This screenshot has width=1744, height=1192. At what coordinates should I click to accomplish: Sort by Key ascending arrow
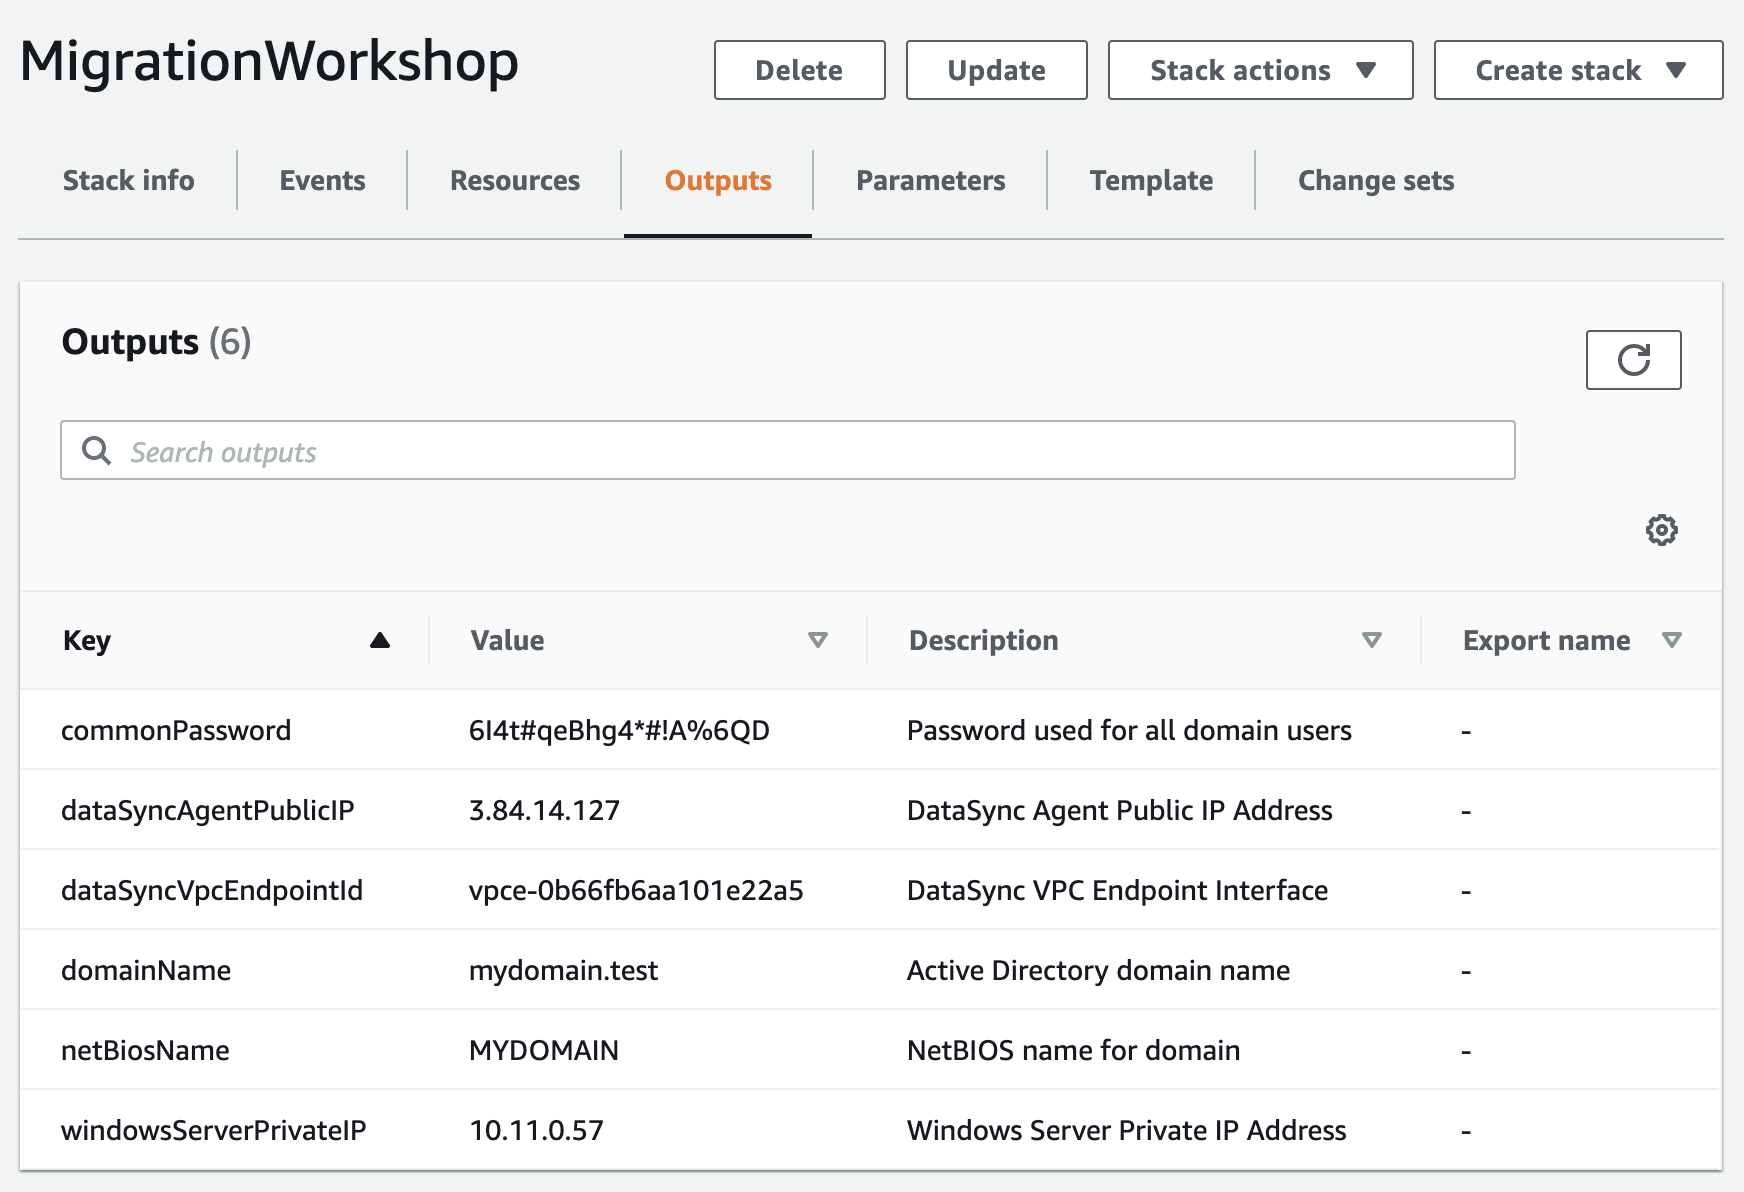pos(380,640)
